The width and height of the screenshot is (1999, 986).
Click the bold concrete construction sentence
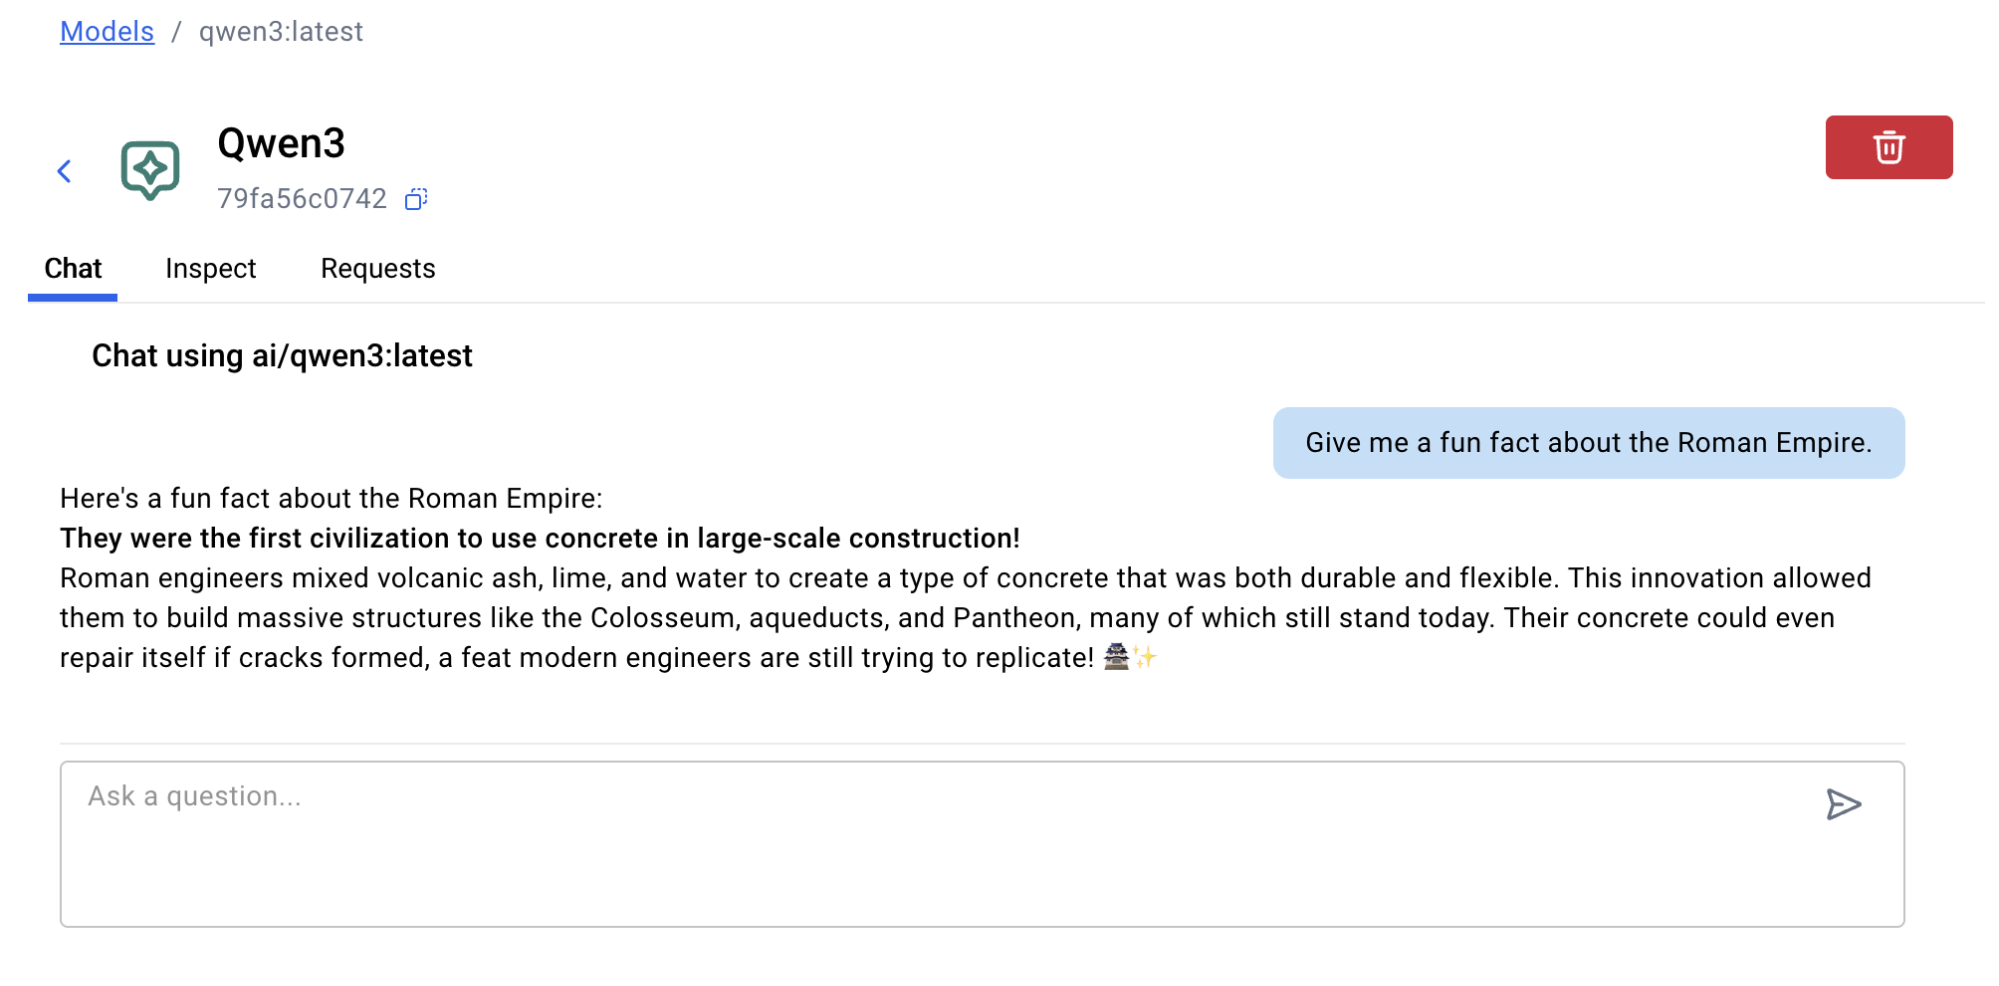pos(539,538)
